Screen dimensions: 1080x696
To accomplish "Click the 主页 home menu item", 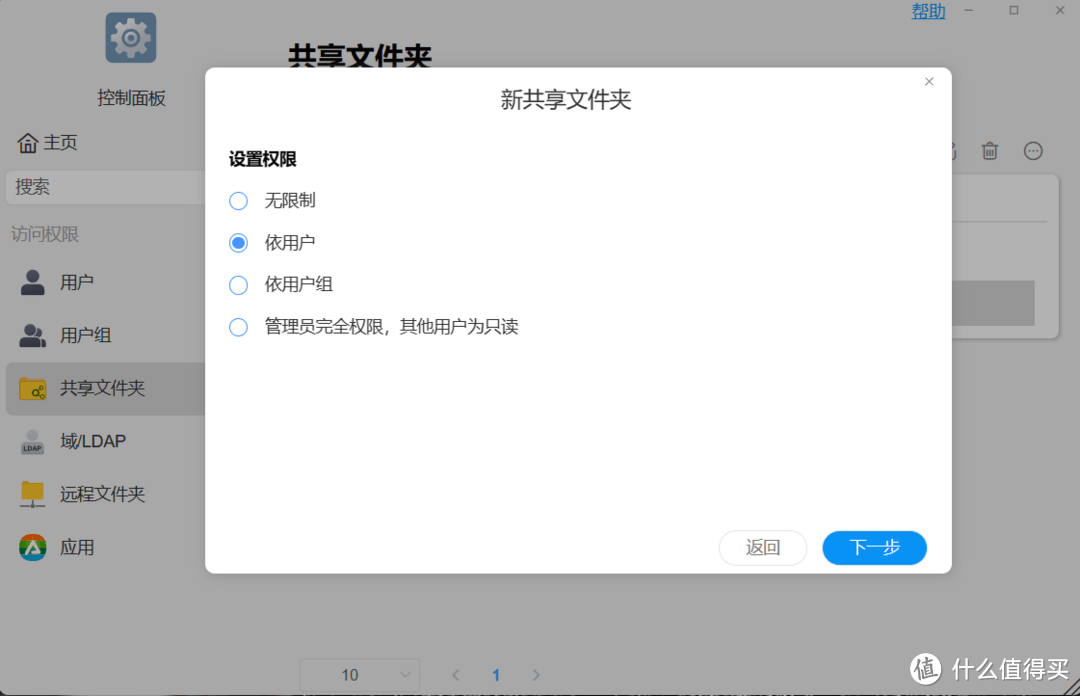I will click(48, 143).
